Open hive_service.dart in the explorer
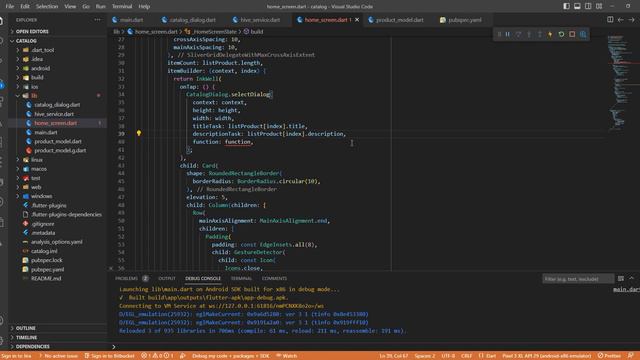640x360 pixels. [54, 114]
